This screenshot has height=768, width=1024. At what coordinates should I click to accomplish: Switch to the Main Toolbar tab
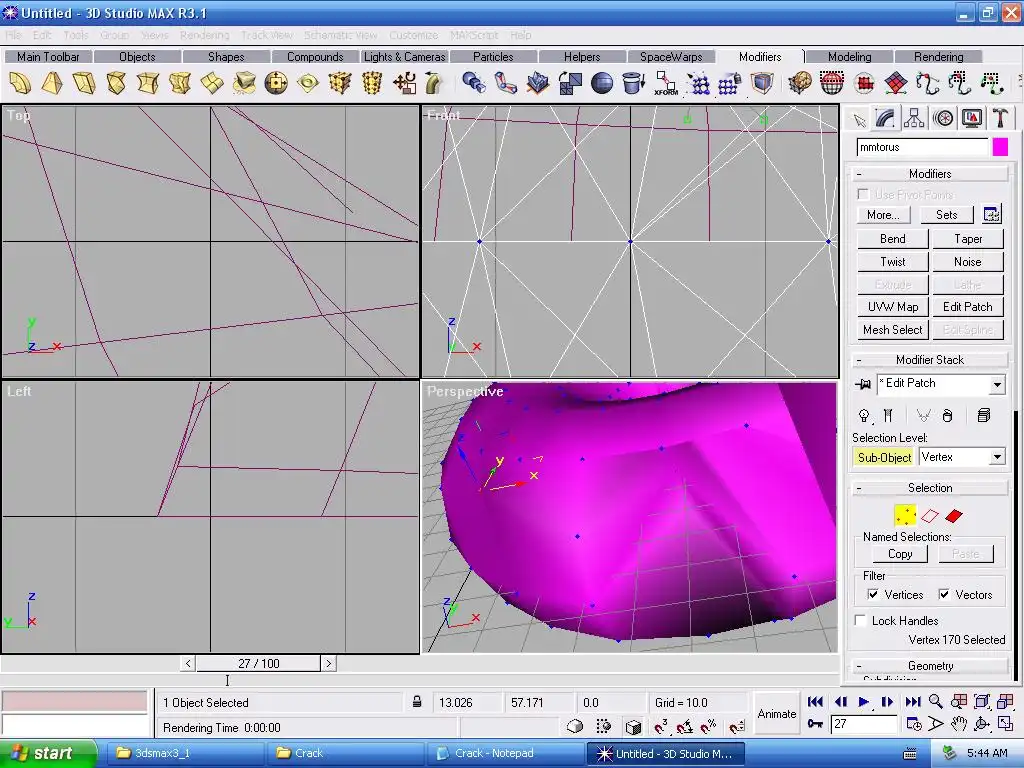pos(48,57)
